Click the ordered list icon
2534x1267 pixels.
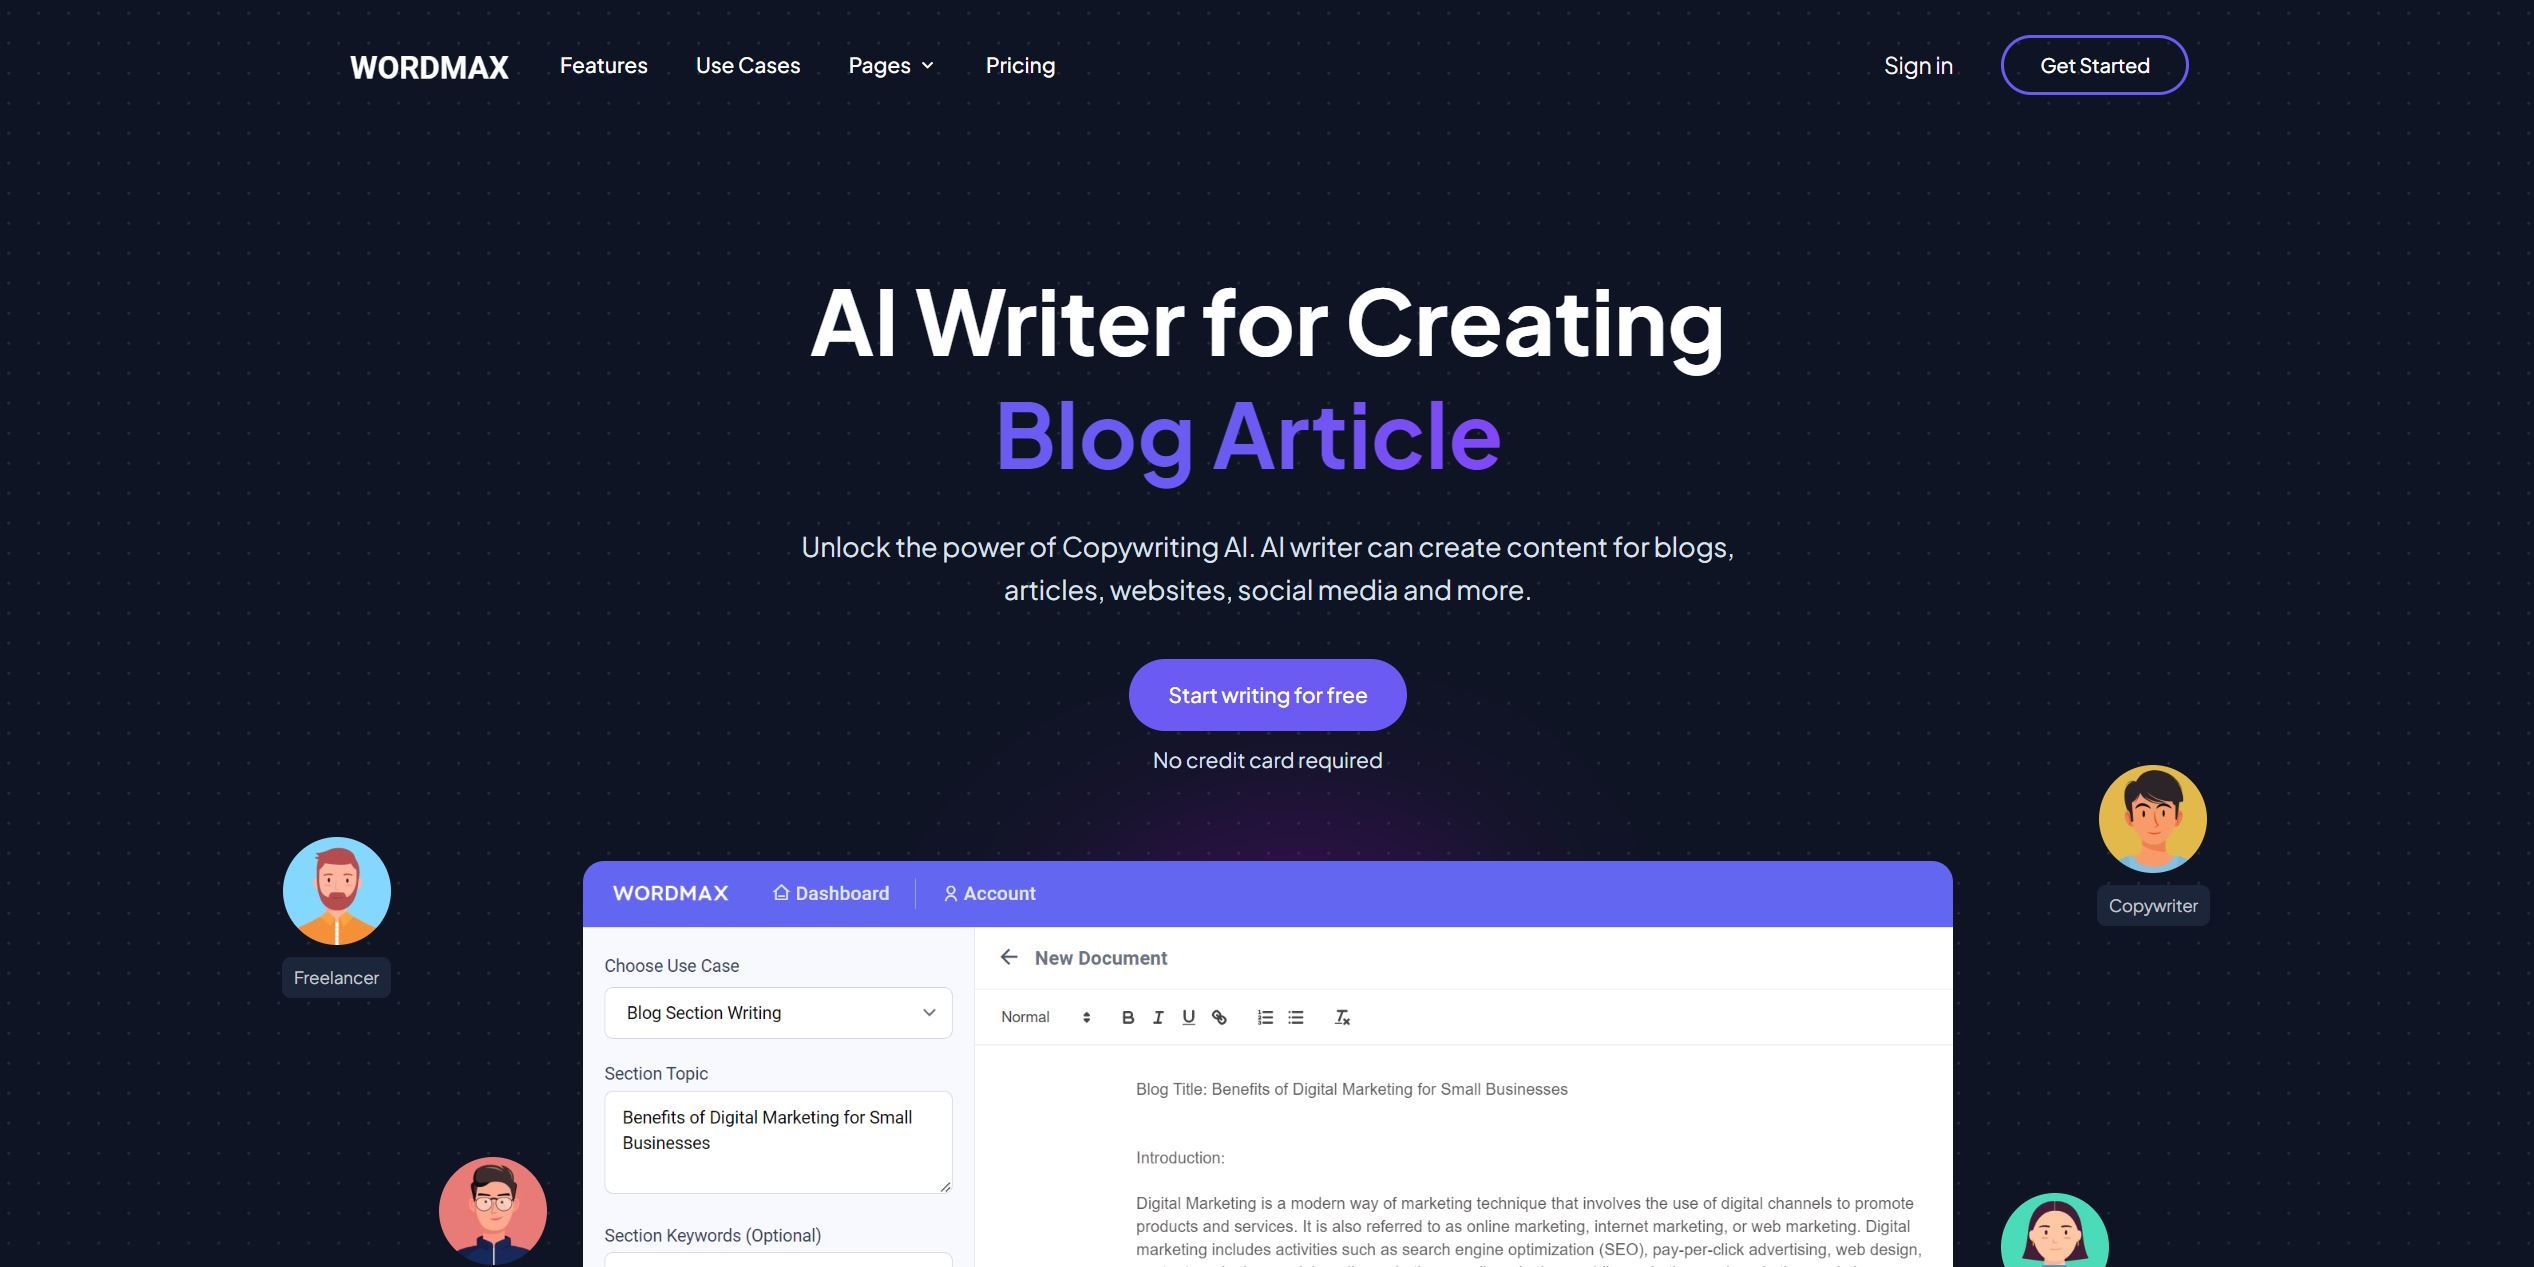coord(1265,1017)
